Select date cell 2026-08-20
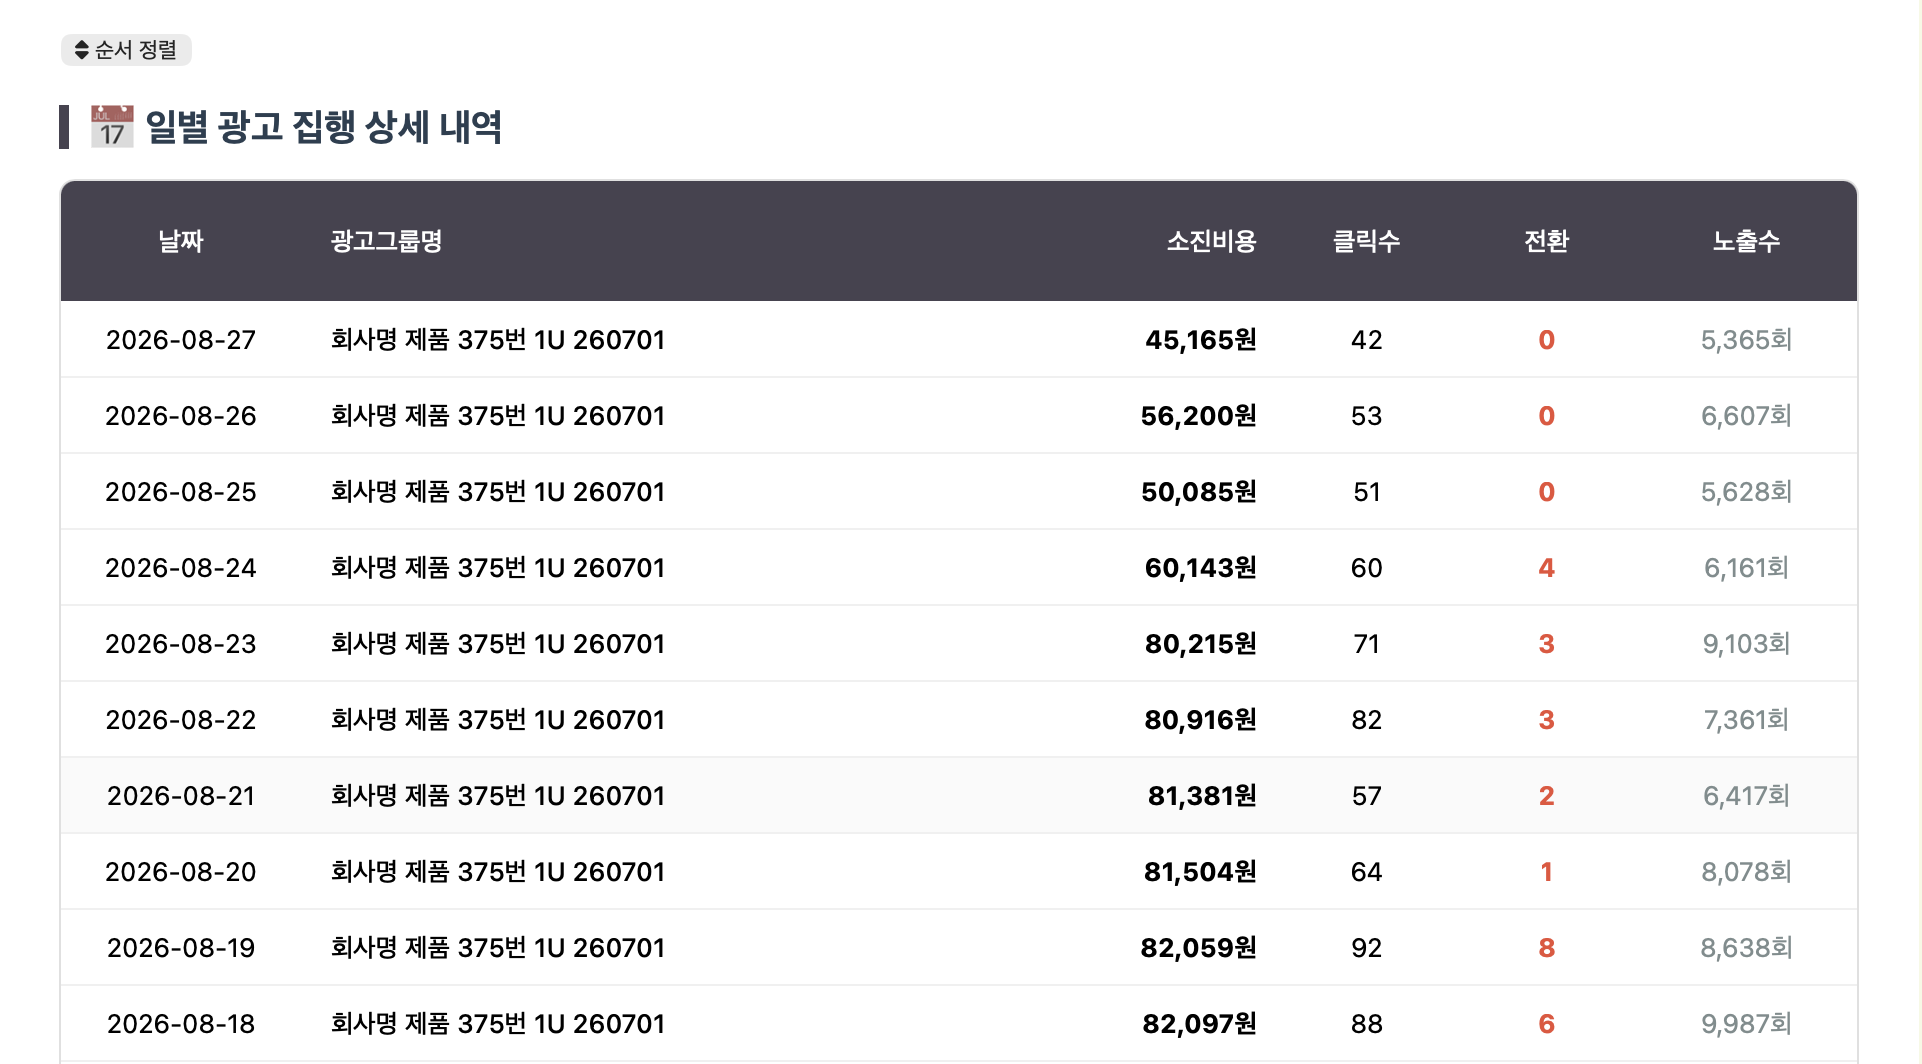This screenshot has height=1064, width=1922. (x=181, y=872)
